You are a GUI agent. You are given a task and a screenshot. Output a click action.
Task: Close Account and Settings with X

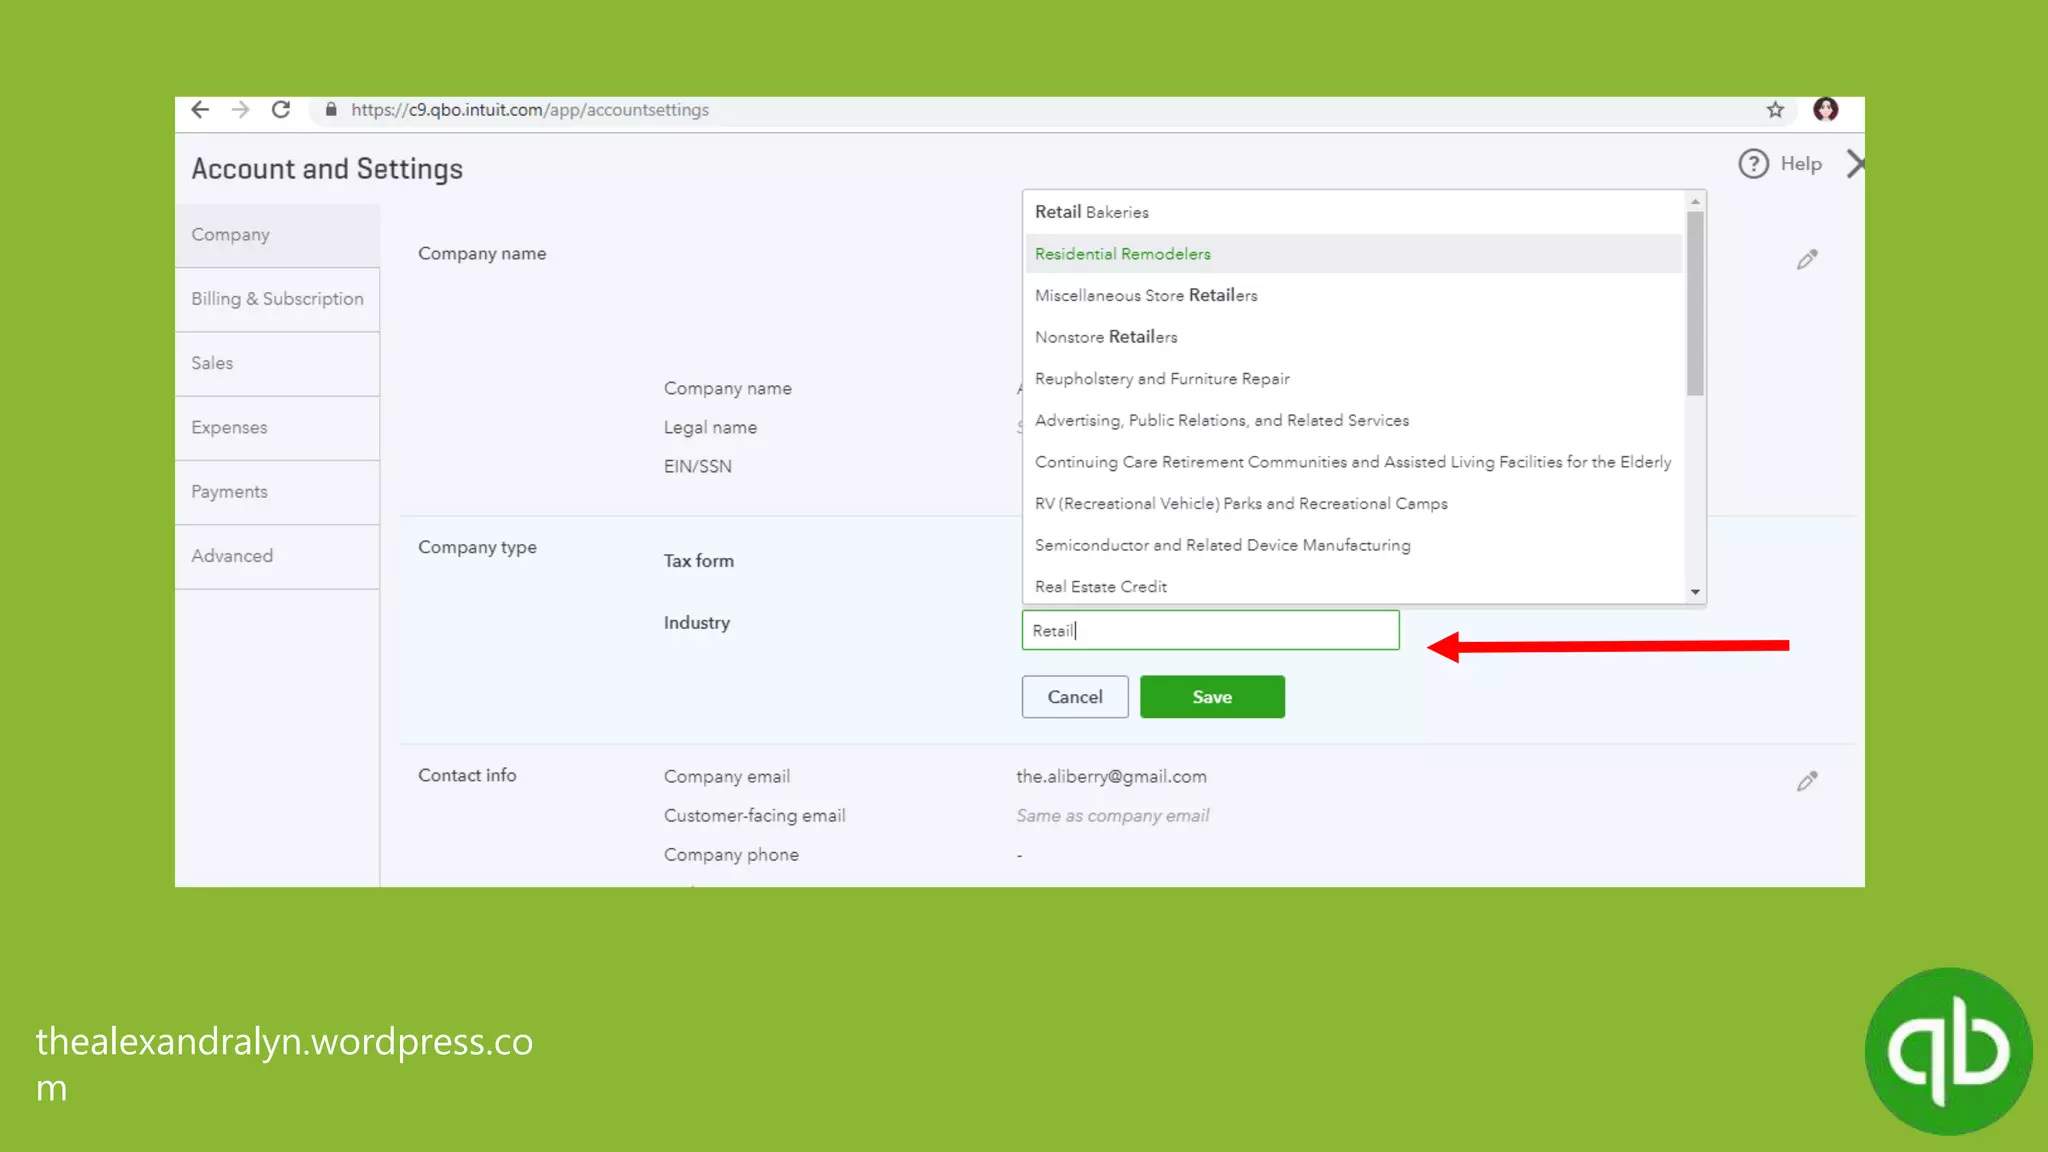click(x=1854, y=164)
